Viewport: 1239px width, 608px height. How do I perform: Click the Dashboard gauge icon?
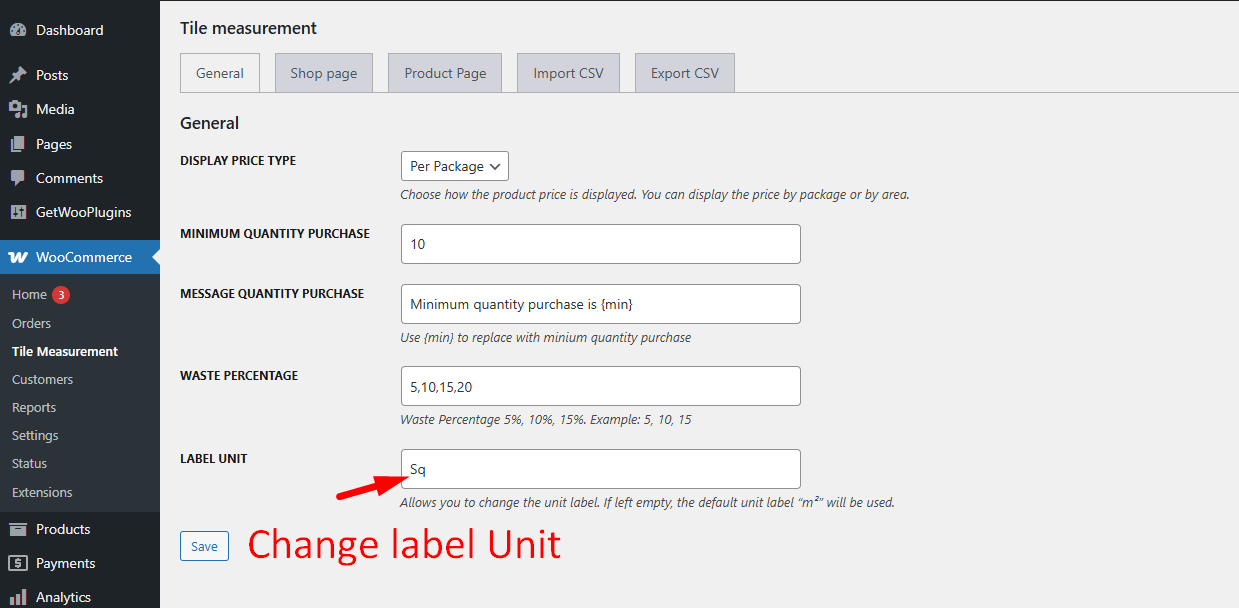click(x=18, y=30)
